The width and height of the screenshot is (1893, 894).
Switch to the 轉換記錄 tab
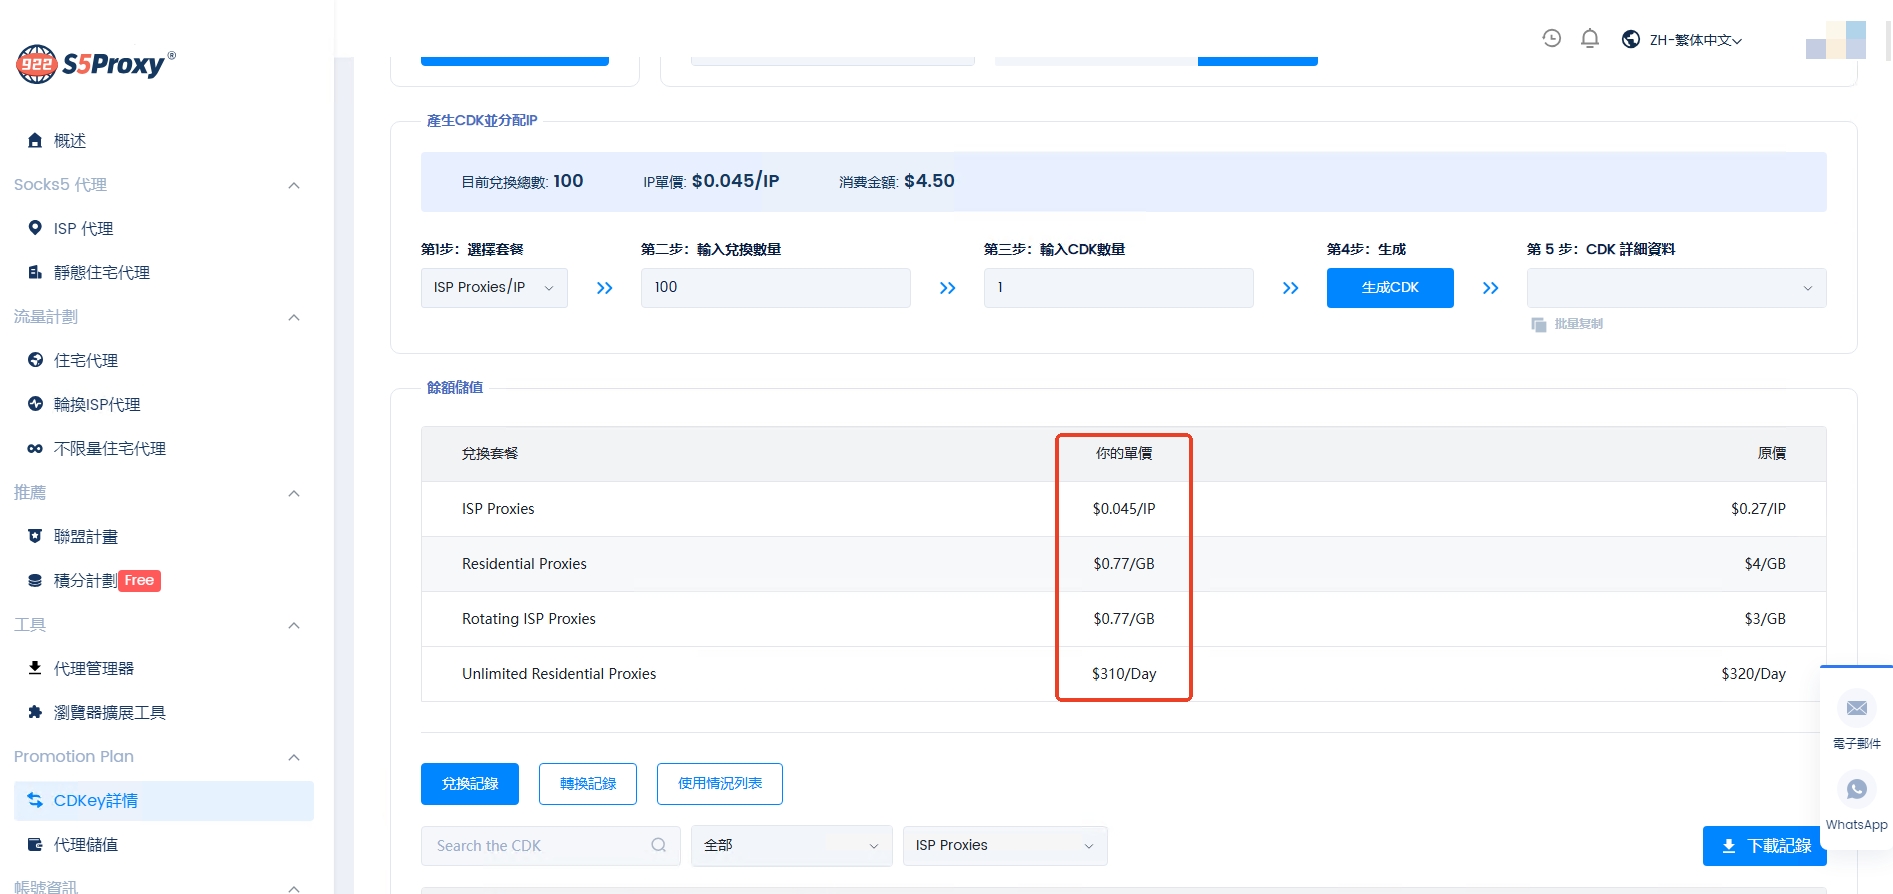587,784
